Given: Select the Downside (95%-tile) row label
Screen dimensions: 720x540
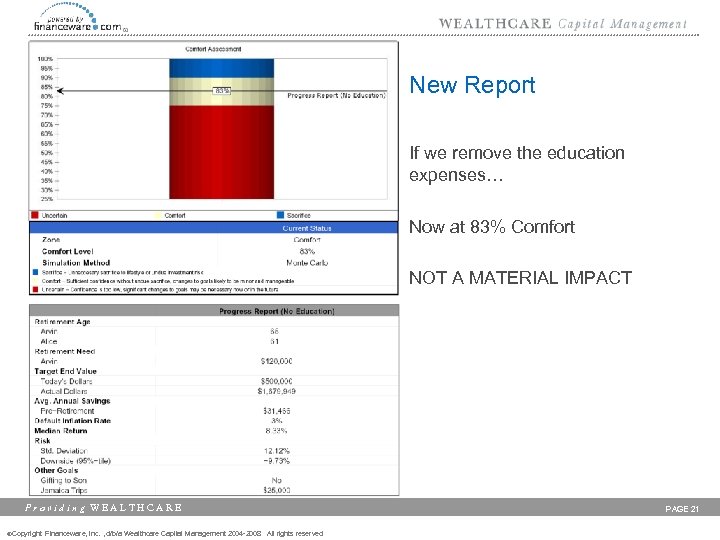Looking at the screenshot, I should [x=76, y=461].
